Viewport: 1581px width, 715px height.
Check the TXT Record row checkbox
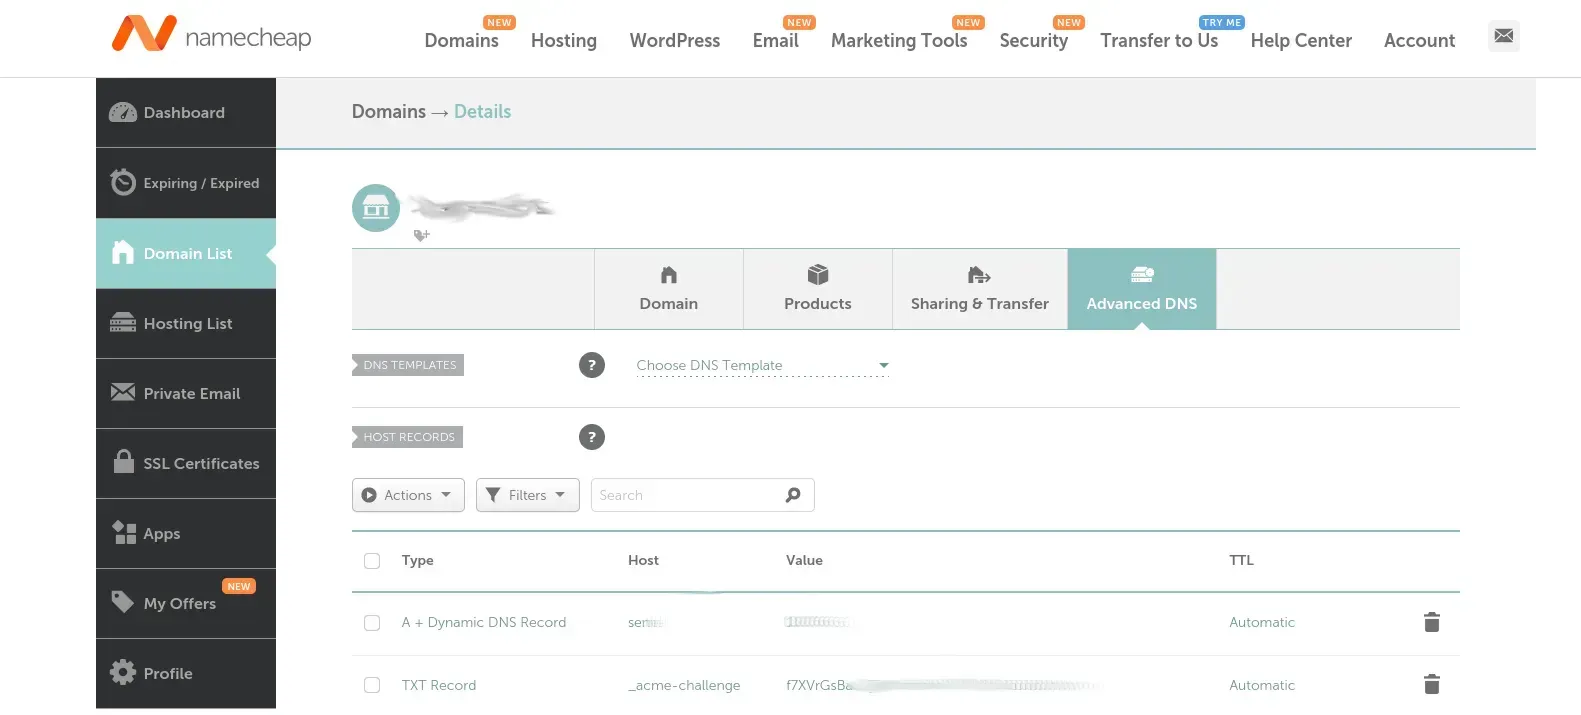[372, 685]
